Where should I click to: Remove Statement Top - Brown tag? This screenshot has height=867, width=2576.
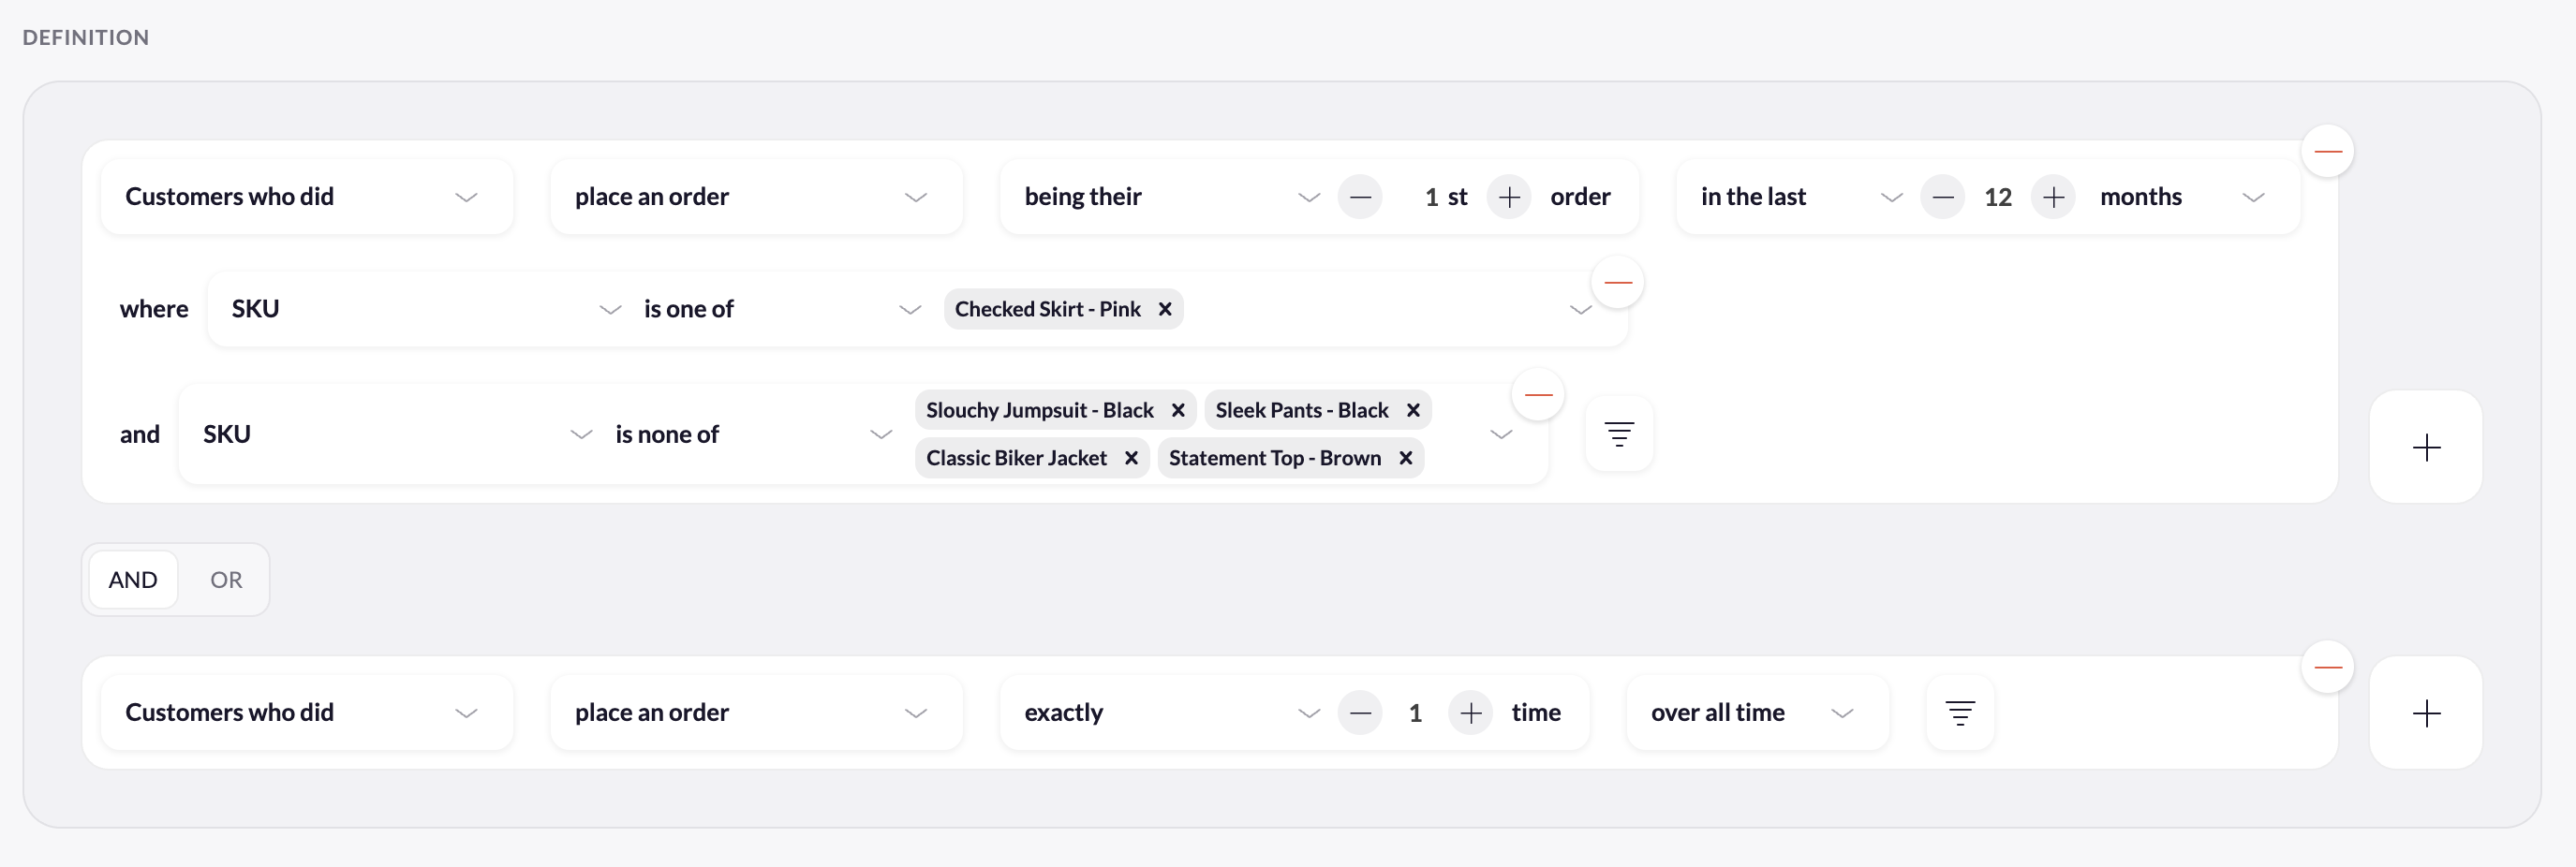(1404, 458)
